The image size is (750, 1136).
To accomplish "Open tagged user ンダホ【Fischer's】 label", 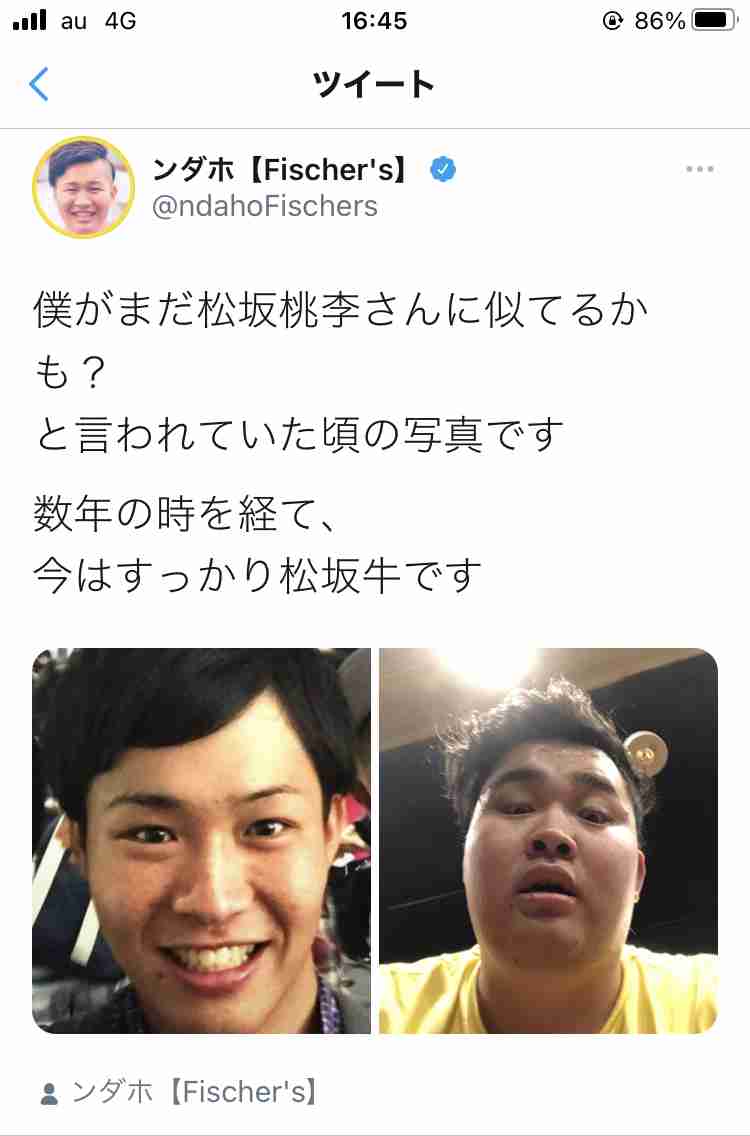I will click(194, 1093).
